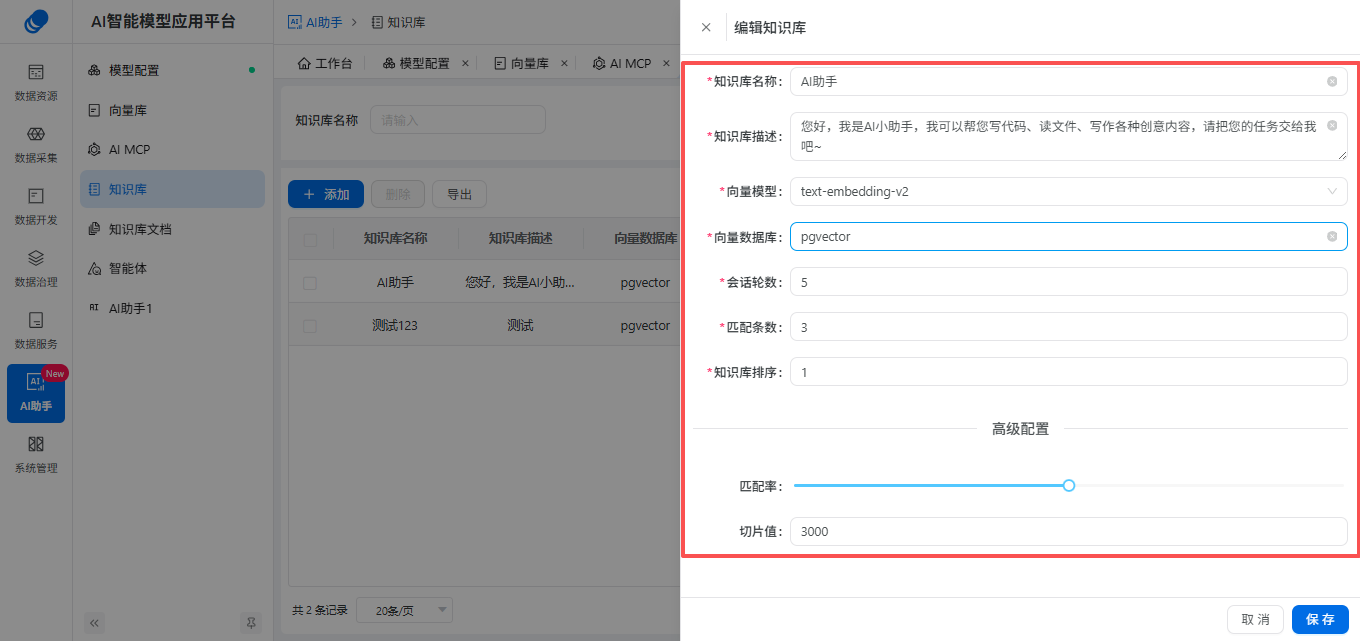Viewport: 1360px width, 641px height.
Task: Close the 向量库 tab
Action: coord(564,63)
